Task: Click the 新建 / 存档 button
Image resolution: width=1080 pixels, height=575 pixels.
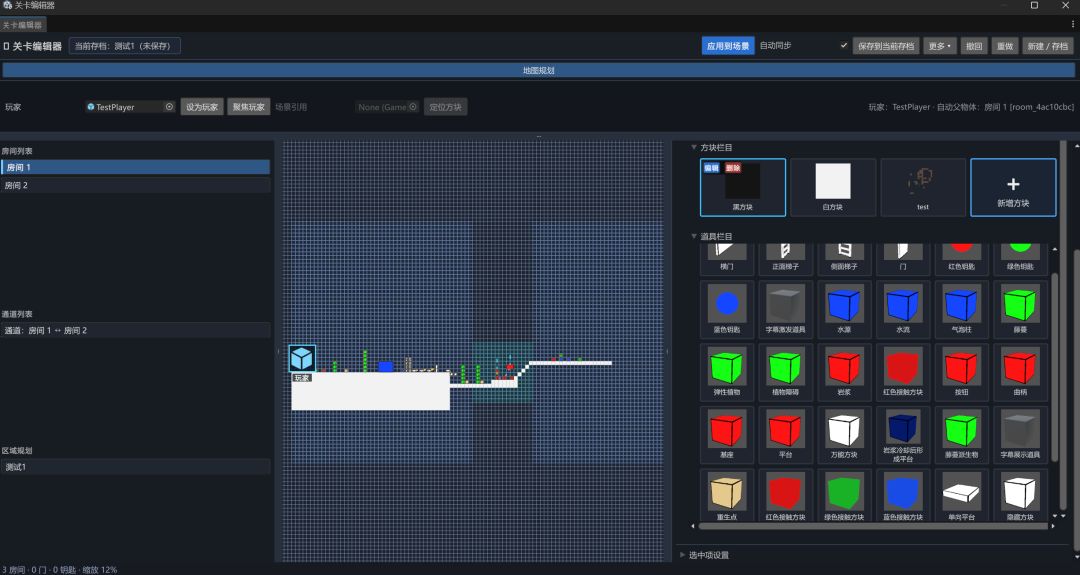Action: point(1048,46)
